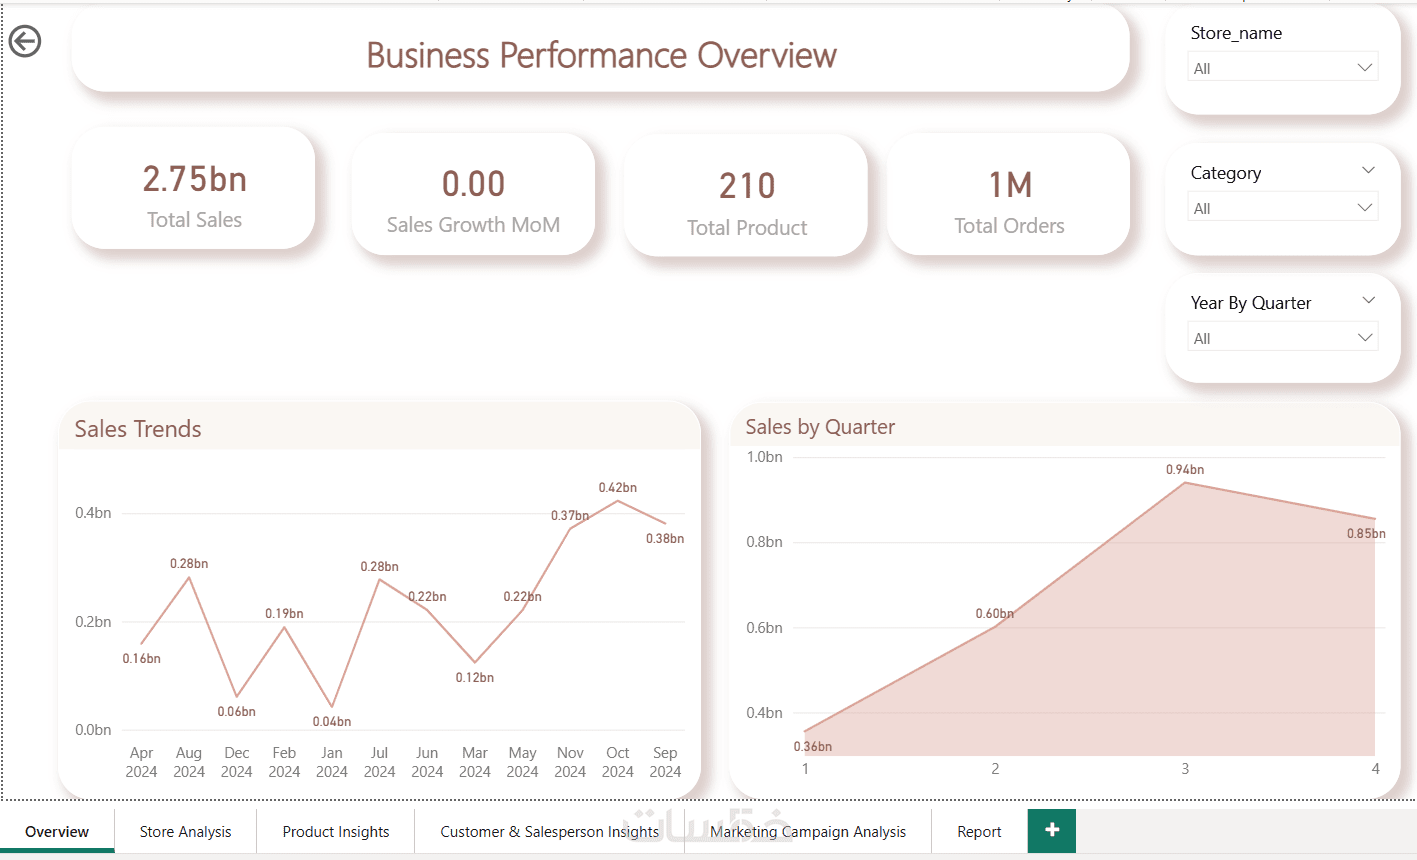The height and width of the screenshot is (860, 1417).
Task: Open the Store_name dropdown
Action: point(1283,68)
